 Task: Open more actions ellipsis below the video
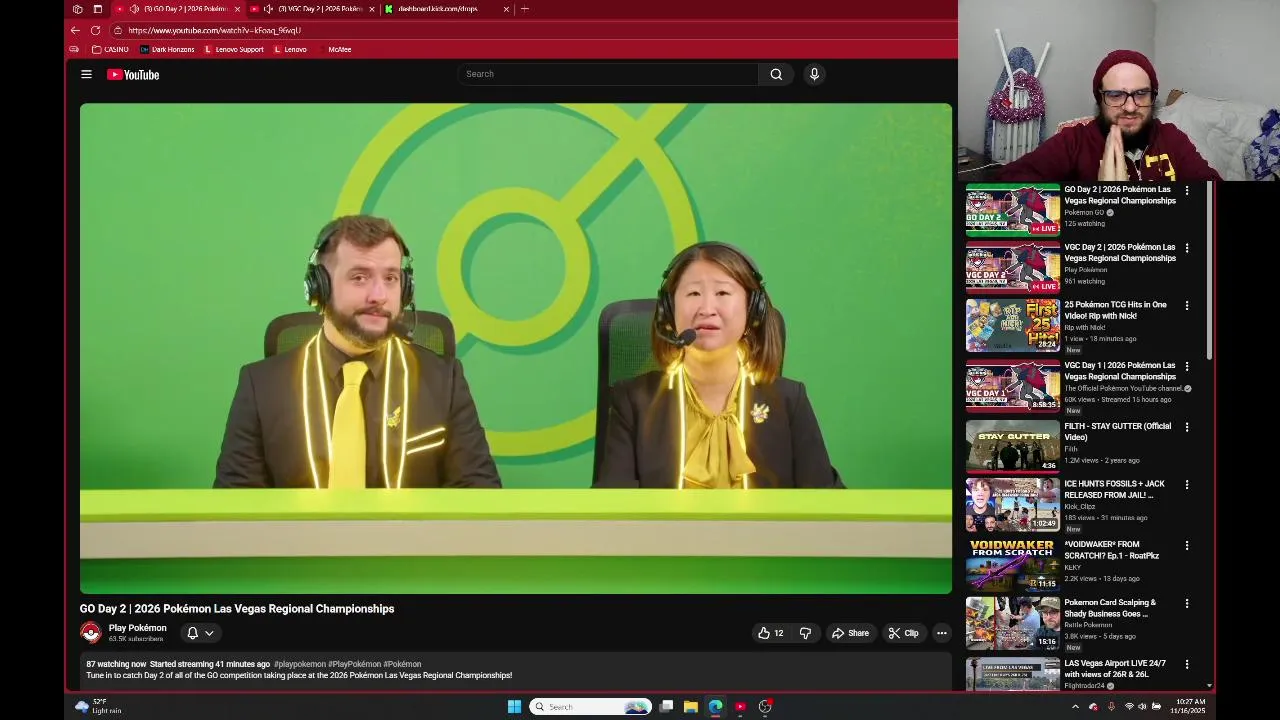(x=941, y=633)
